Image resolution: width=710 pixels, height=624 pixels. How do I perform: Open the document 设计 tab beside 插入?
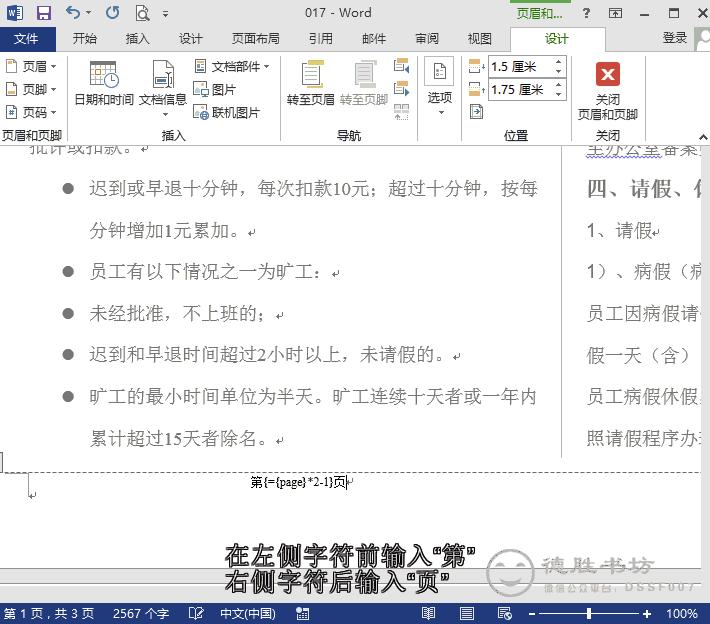click(x=190, y=39)
